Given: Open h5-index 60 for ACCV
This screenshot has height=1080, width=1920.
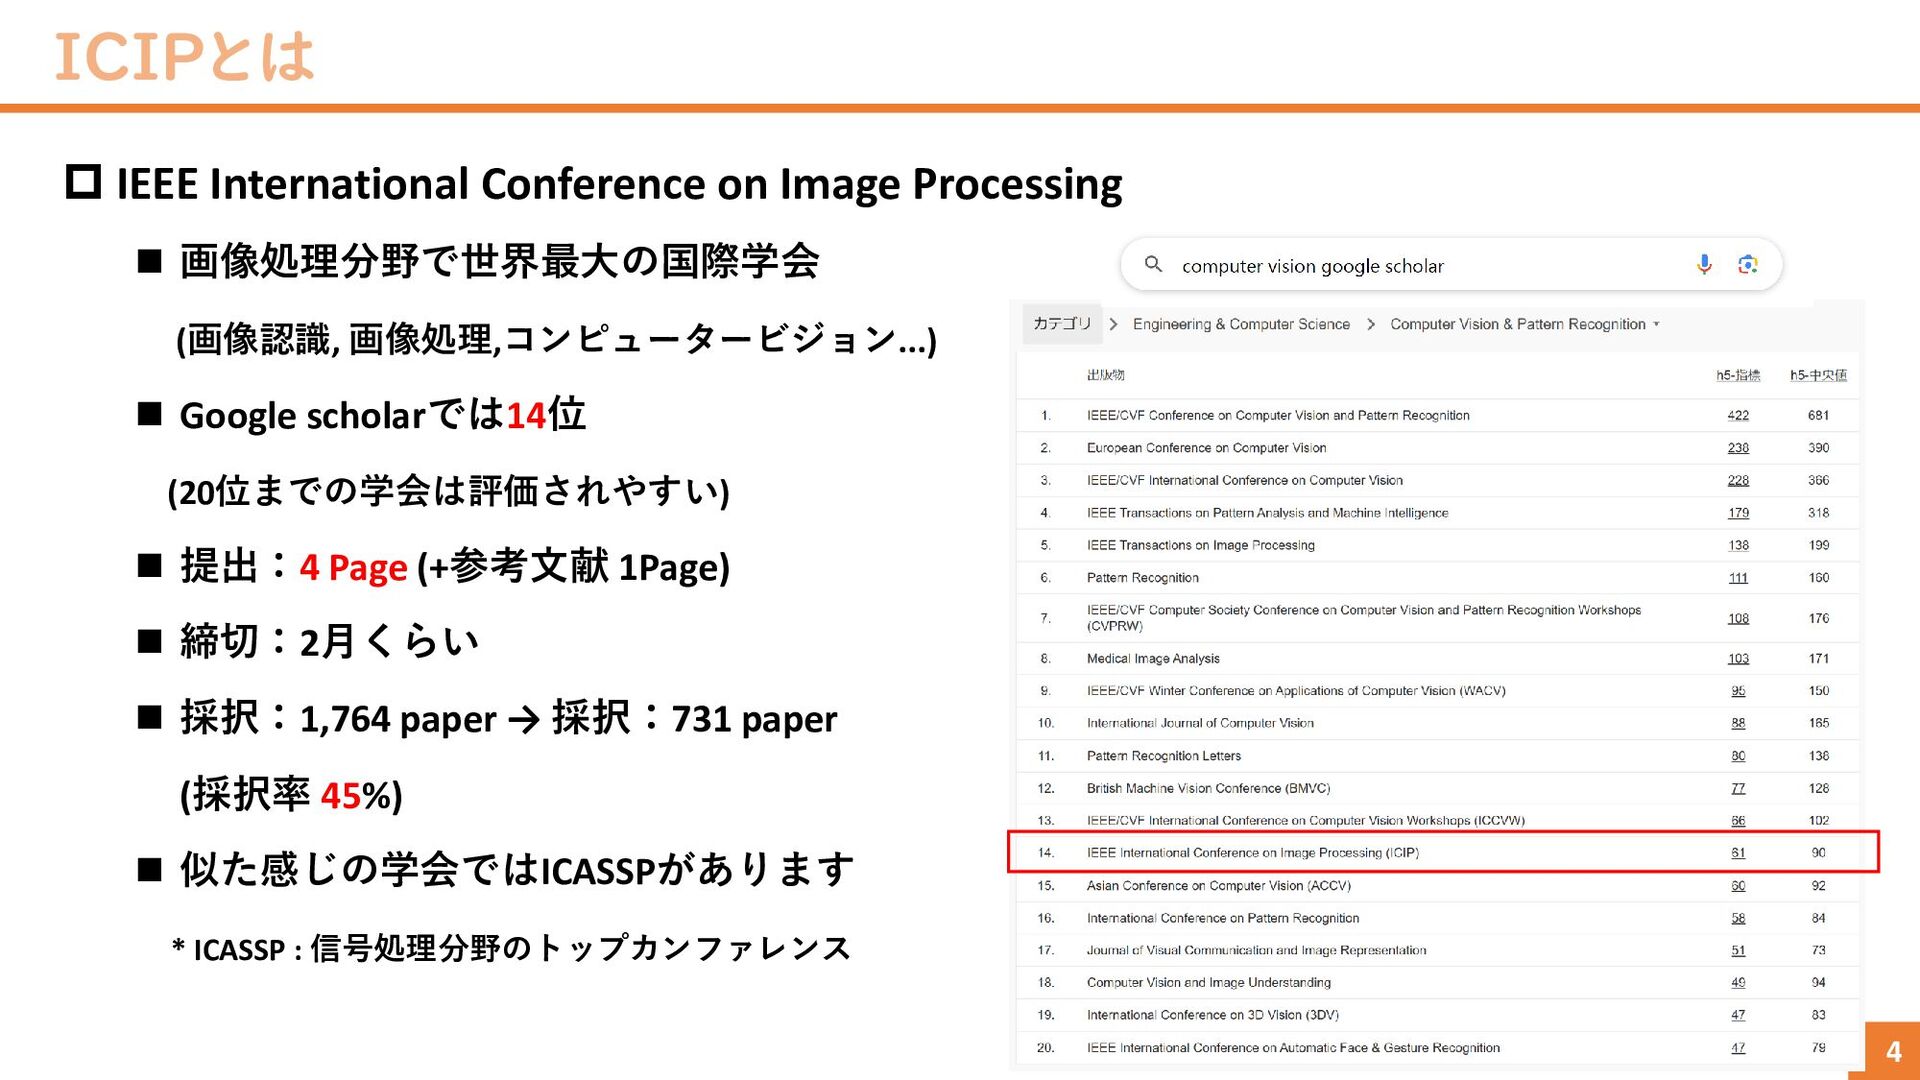Looking at the screenshot, I should pyautogui.click(x=1738, y=886).
